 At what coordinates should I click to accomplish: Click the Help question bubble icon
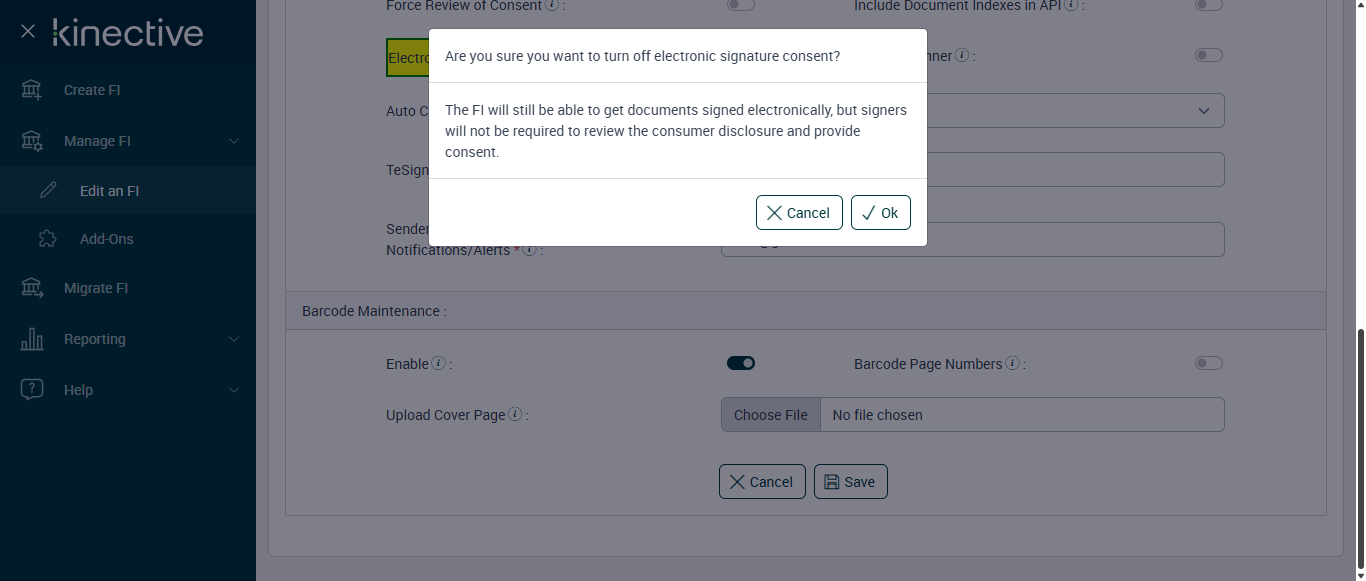pos(32,390)
